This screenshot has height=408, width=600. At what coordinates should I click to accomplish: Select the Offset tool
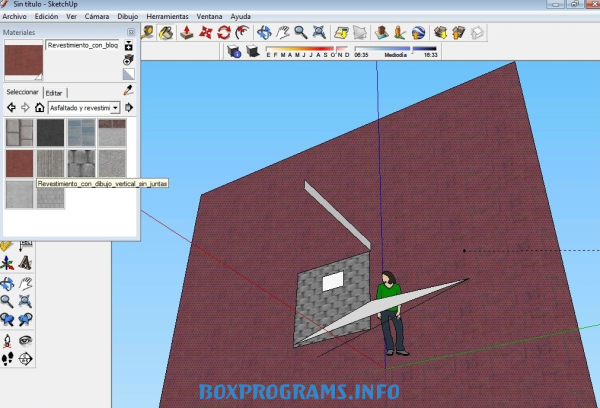point(242,33)
